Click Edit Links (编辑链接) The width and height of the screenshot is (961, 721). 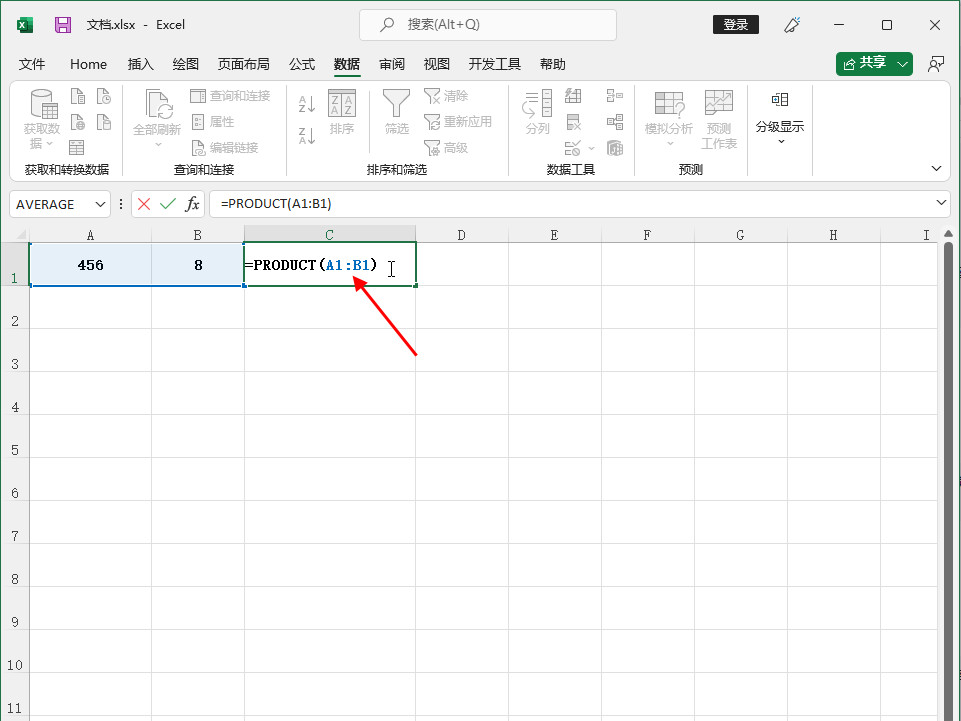[225, 148]
